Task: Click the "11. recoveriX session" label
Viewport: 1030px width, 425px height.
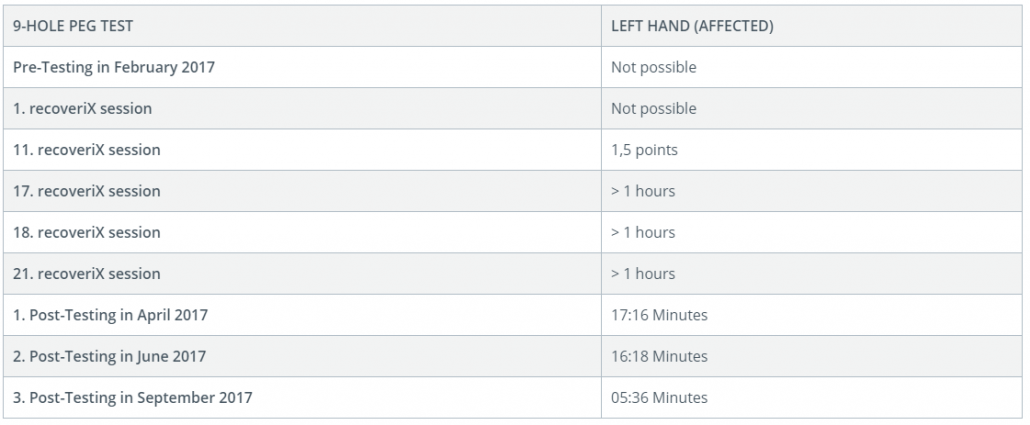Action: point(87,150)
